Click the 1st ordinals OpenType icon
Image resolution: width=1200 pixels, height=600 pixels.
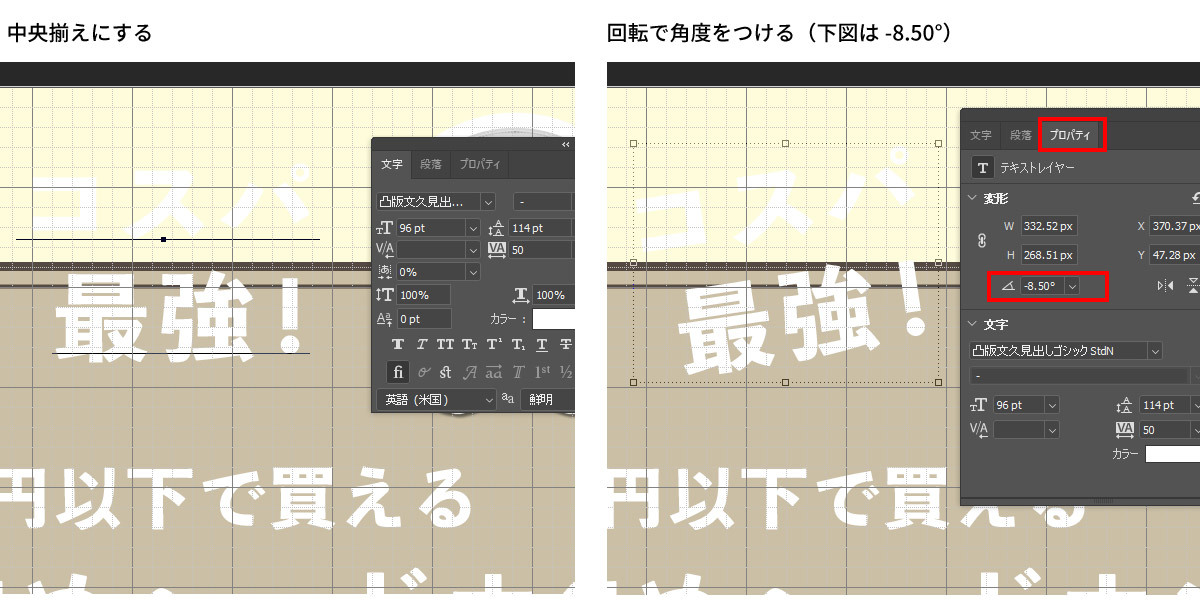pos(543,372)
